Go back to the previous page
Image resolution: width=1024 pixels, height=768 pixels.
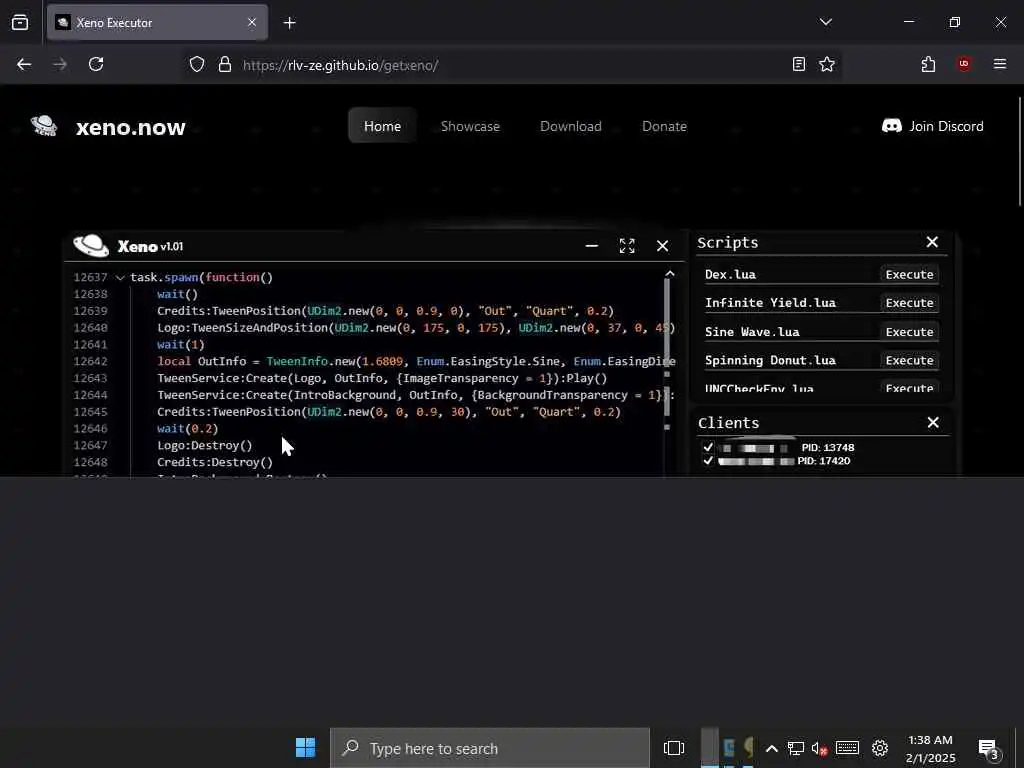[24, 64]
